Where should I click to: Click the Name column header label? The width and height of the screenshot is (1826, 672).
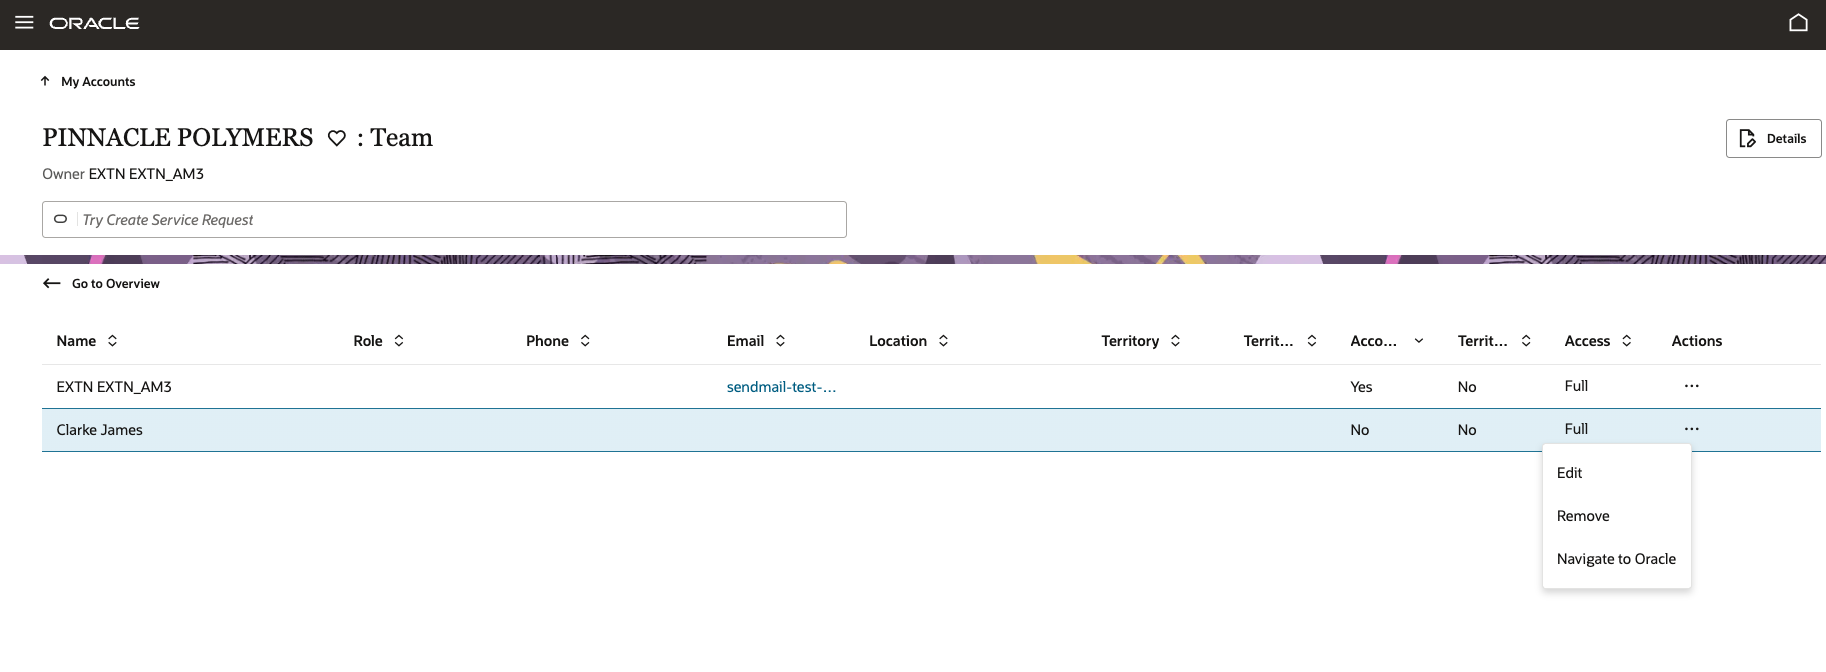click(x=76, y=341)
